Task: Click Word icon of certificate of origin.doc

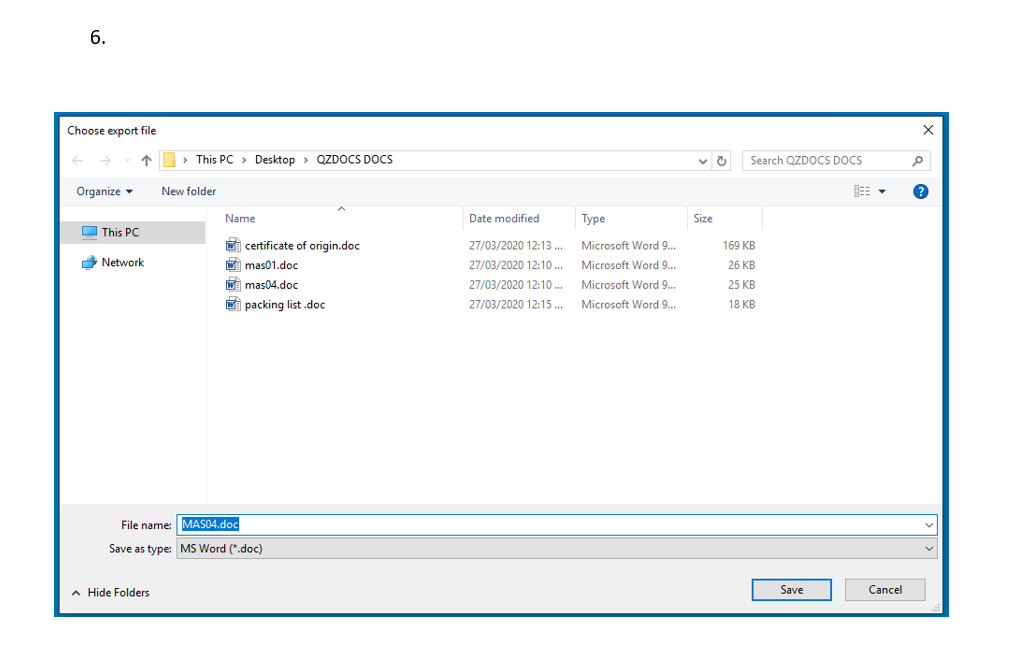Action: [233, 246]
